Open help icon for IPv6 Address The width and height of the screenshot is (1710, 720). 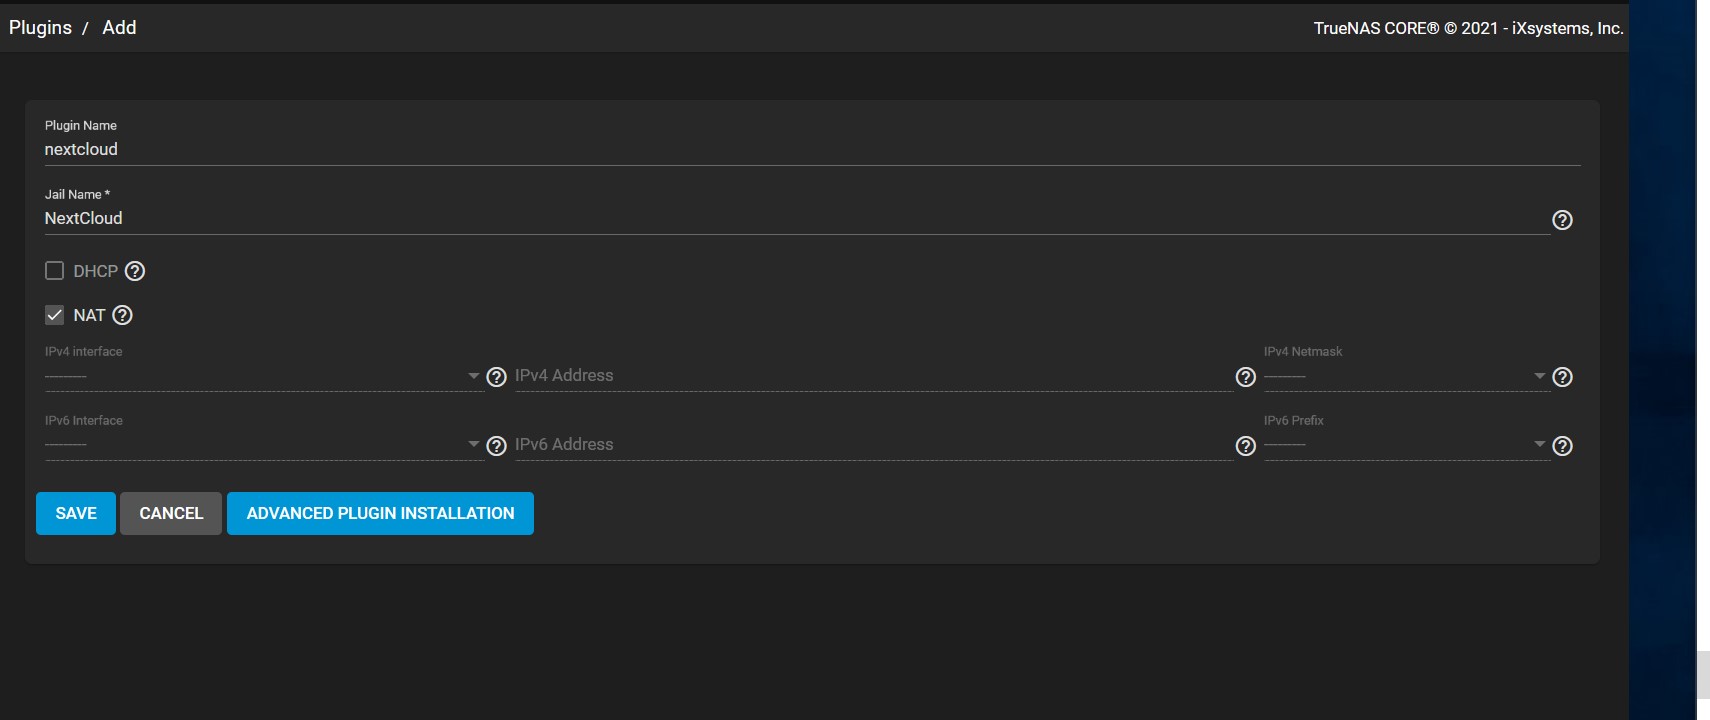1245,446
